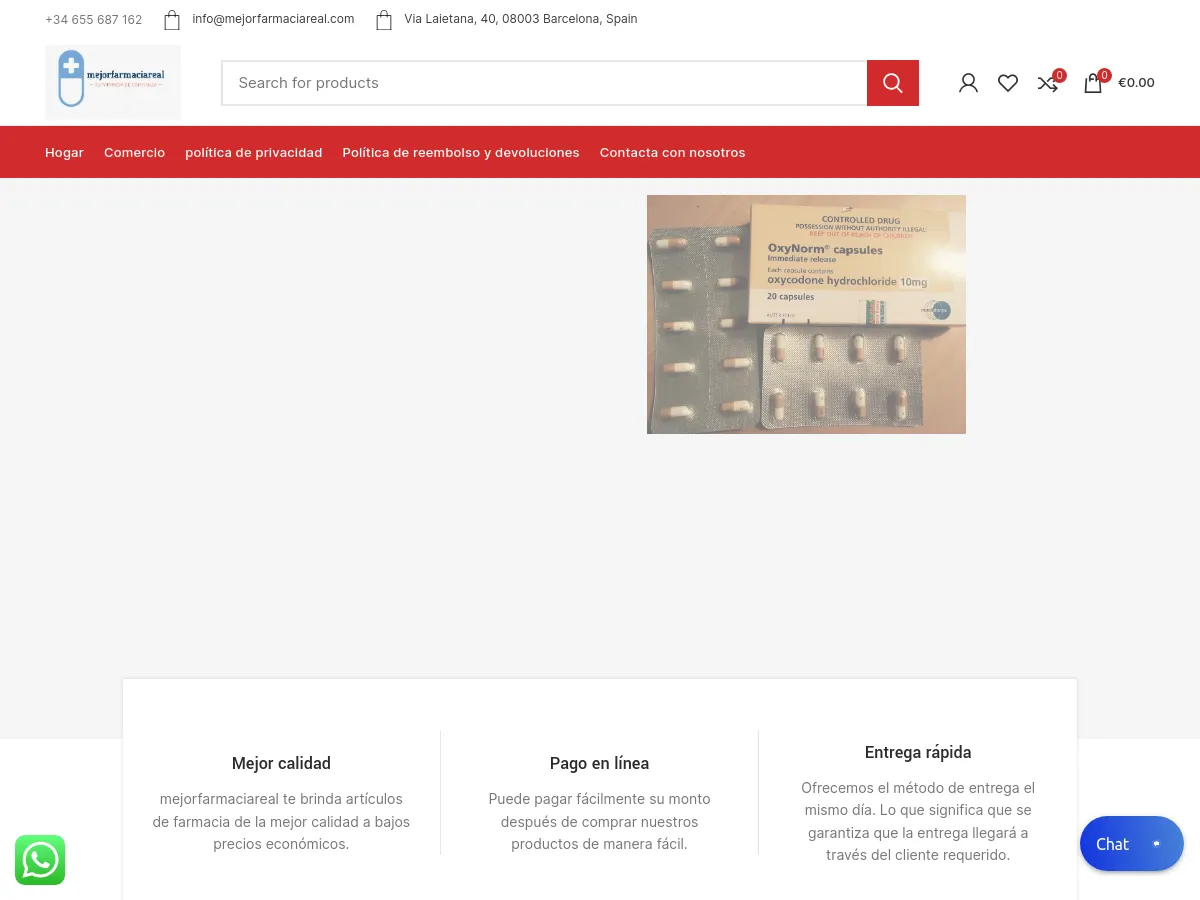The width and height of the screenshot is (1200, 900).
Task: Go to Contacta con nosotros
Action: (672, 152)
